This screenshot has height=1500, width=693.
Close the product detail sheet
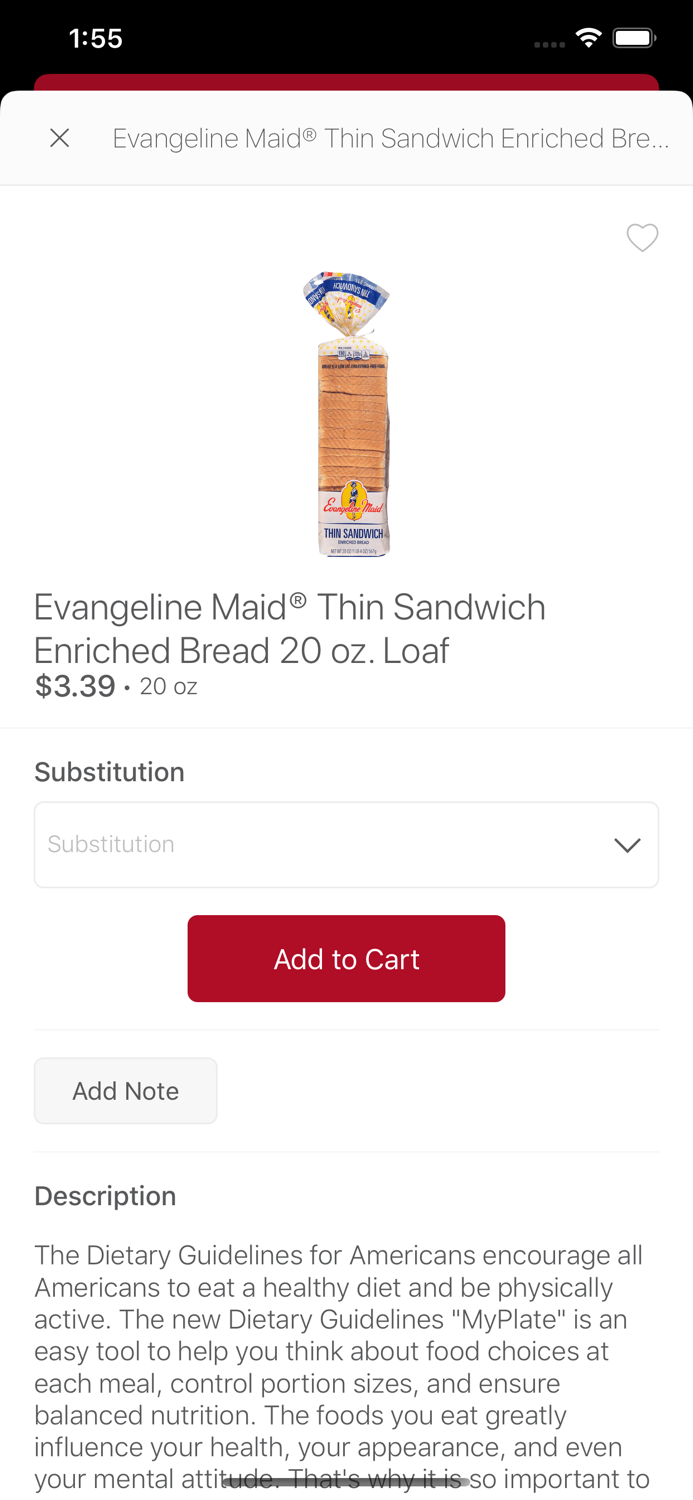(x=60, y=138)
